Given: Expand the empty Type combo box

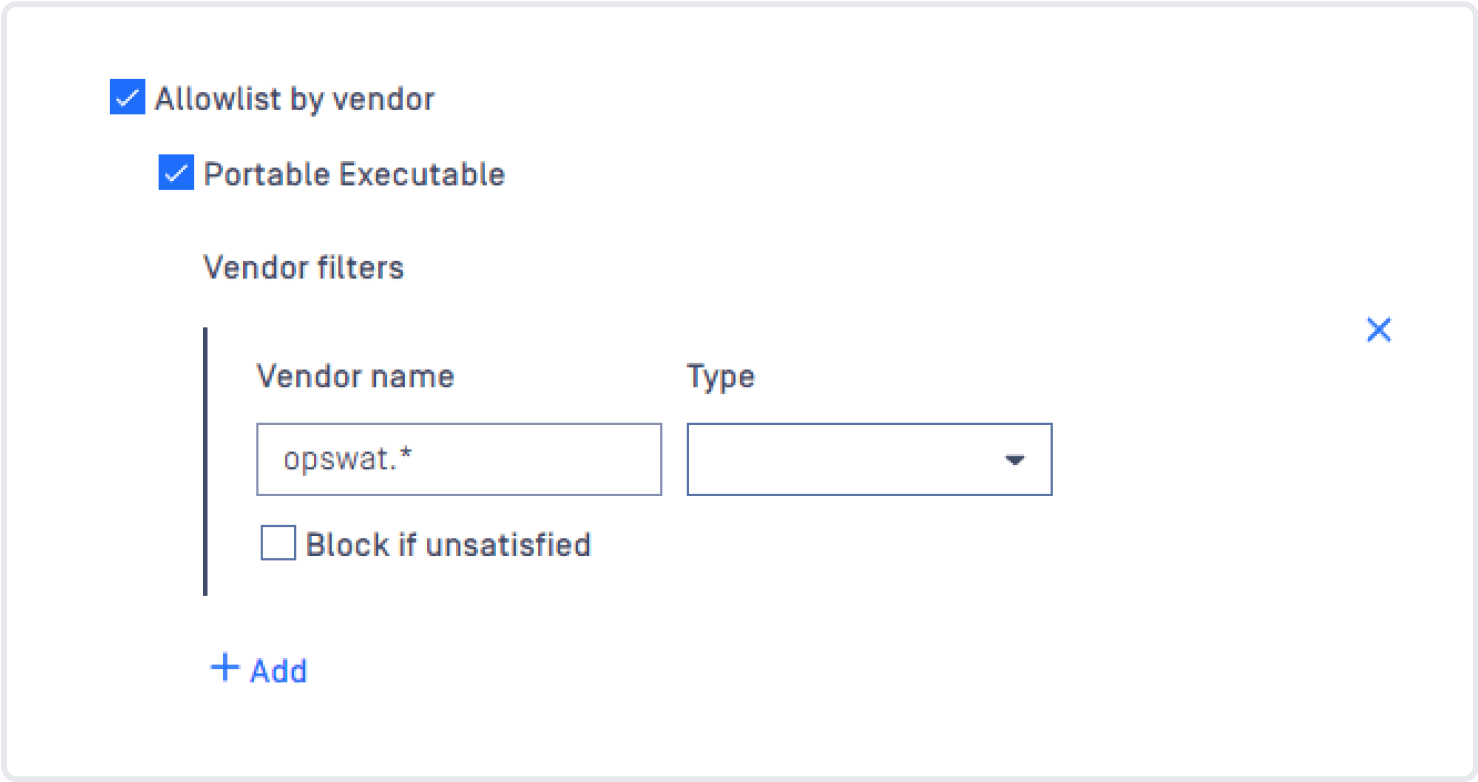Looking at the screenshot, I should 869,460.
